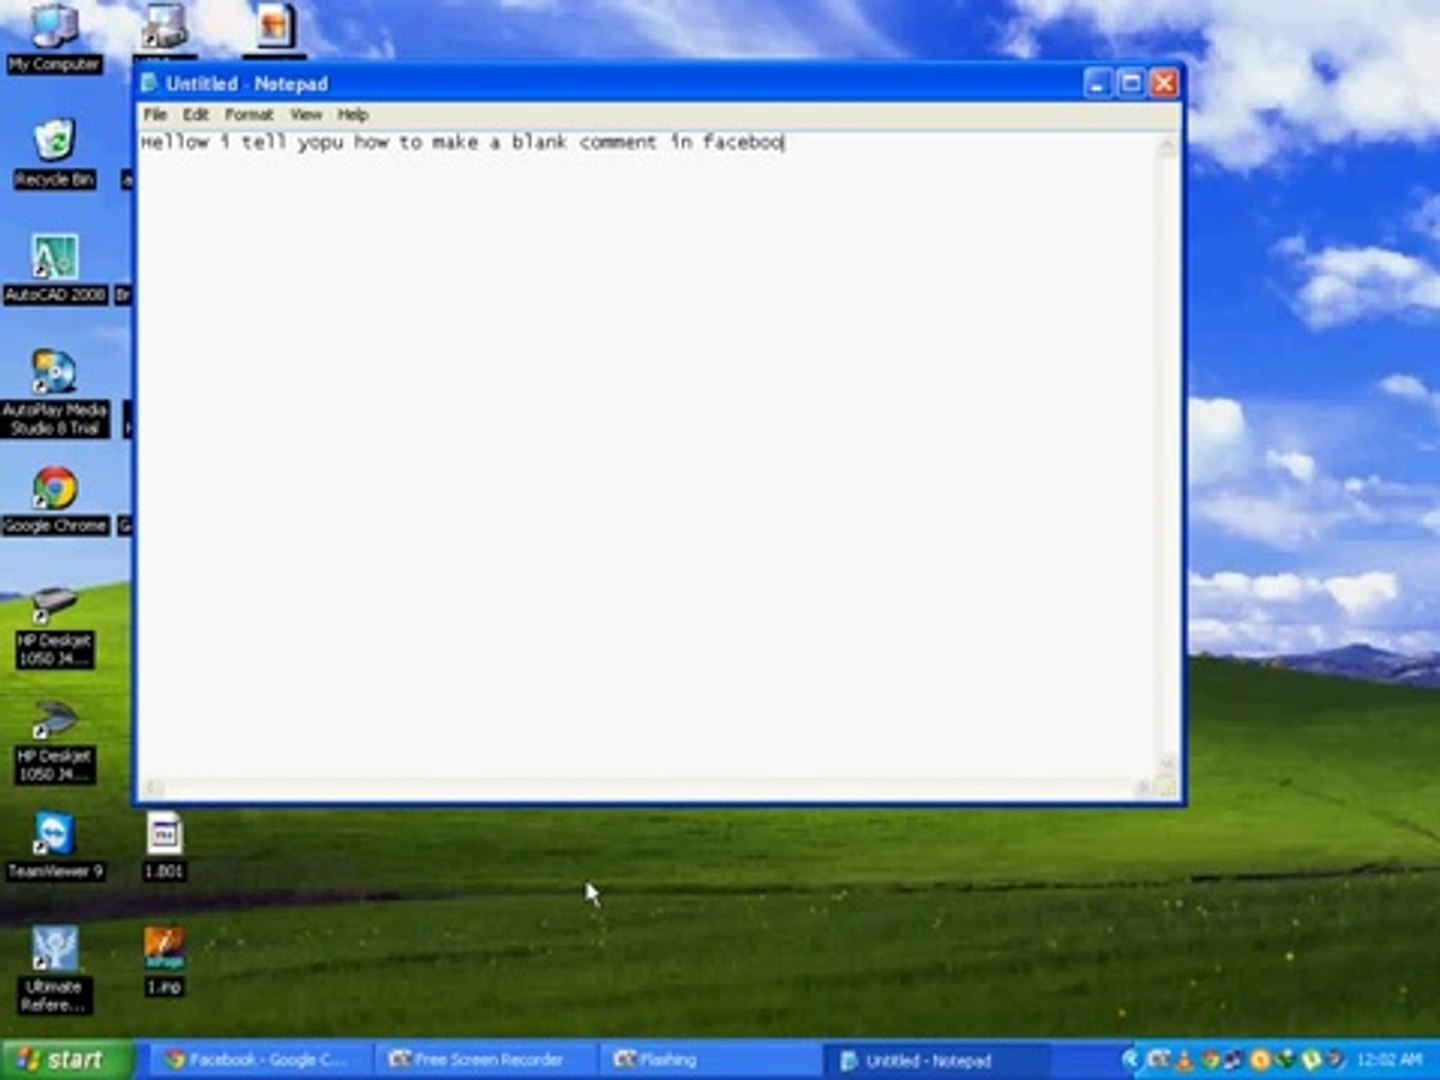This screenshot has width=1440, height=1080.
Task: Show hidden system tray icons with the arrow
Action: point(1131,1059)
